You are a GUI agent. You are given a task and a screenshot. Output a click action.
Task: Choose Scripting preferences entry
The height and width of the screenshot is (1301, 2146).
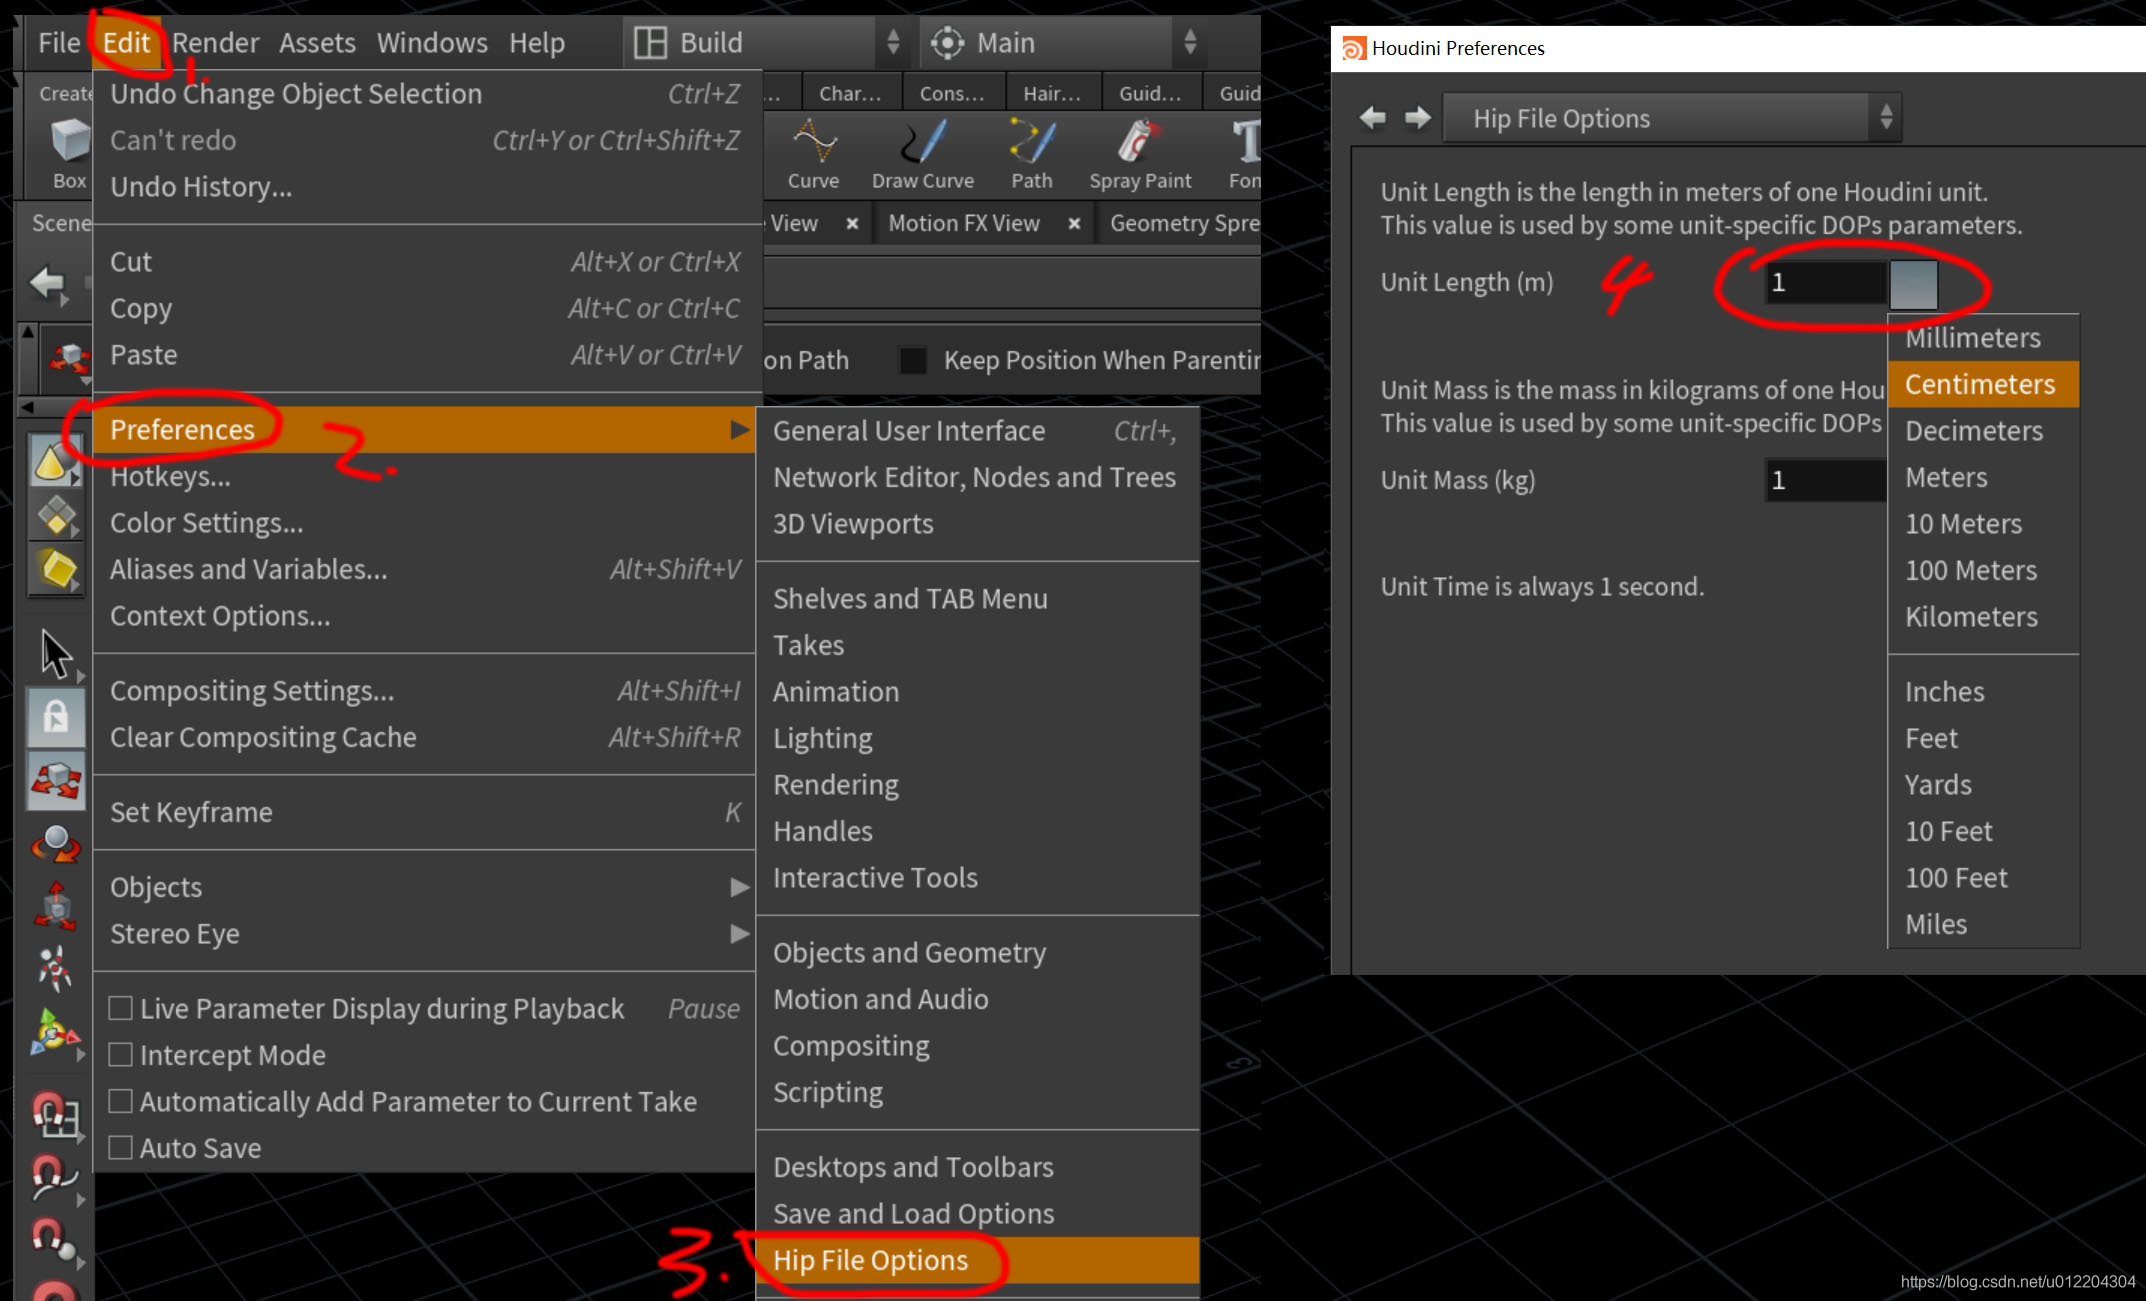(978, 1092)
